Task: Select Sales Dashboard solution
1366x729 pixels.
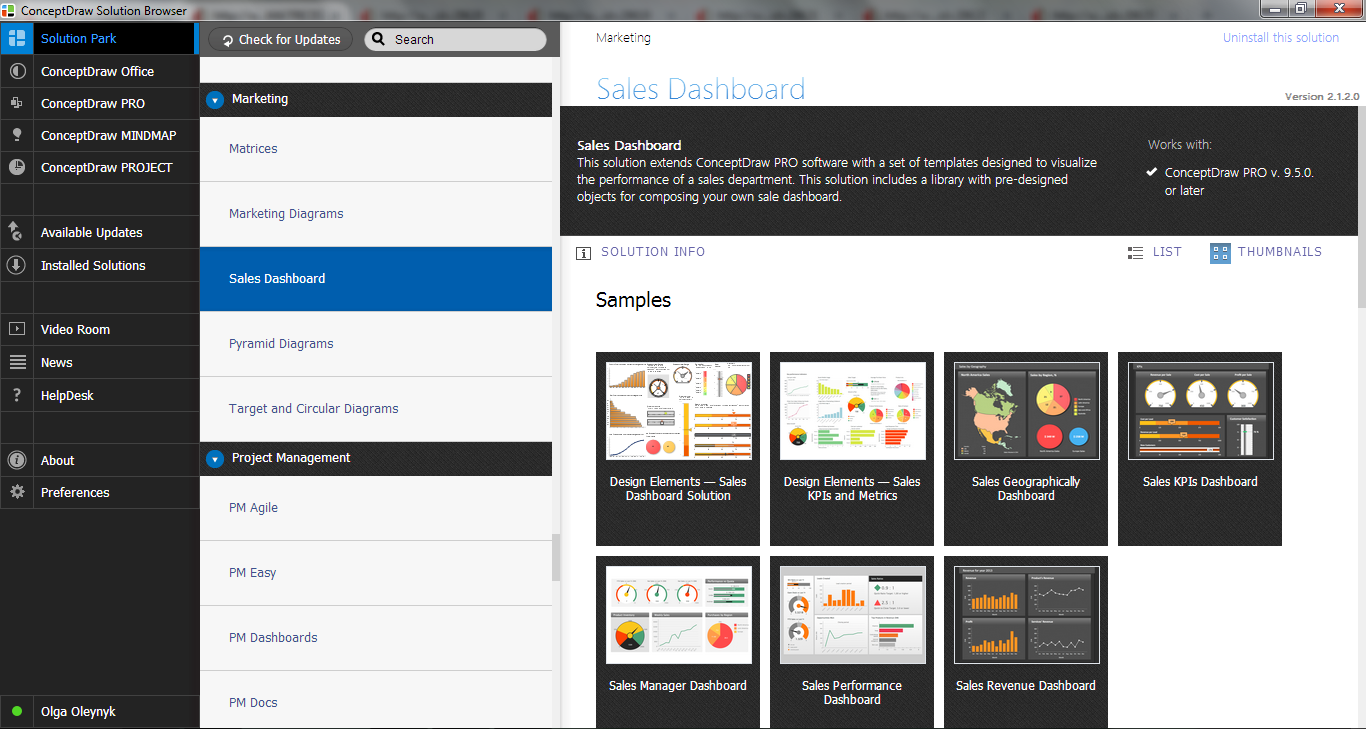Action: tap(376, 279)
